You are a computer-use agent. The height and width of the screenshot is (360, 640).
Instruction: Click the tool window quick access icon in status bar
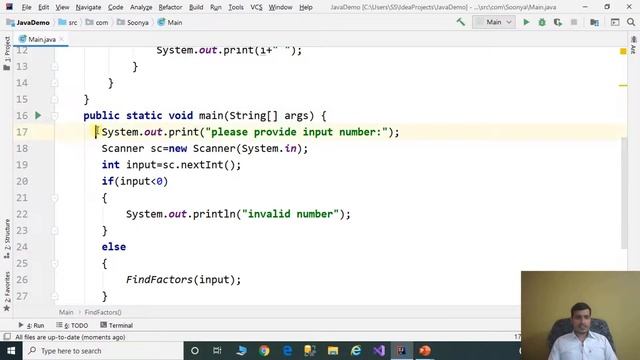click(x=7, y=337)
